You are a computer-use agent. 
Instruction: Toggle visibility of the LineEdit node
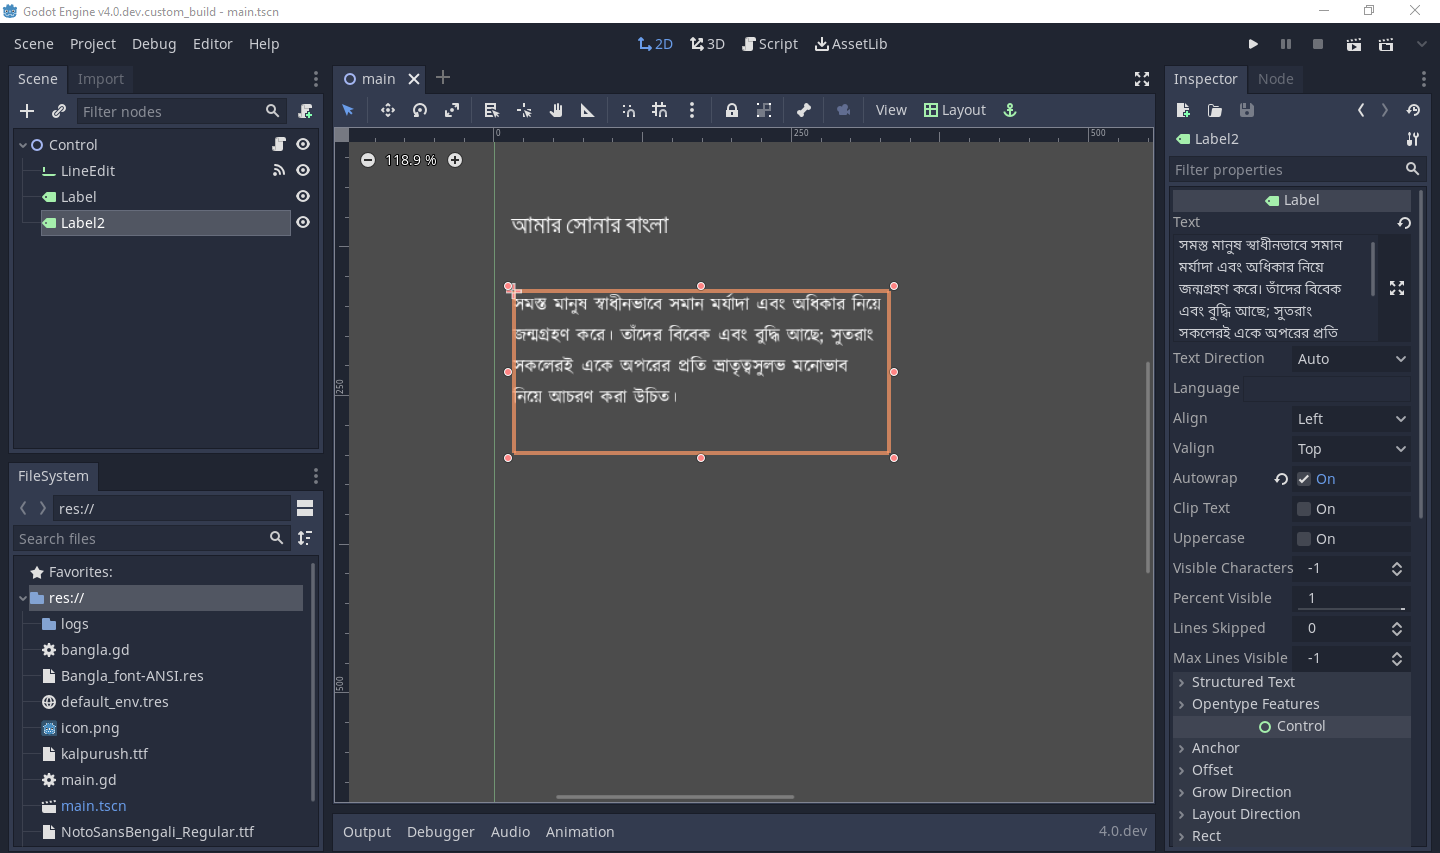[x=302, y=170]
